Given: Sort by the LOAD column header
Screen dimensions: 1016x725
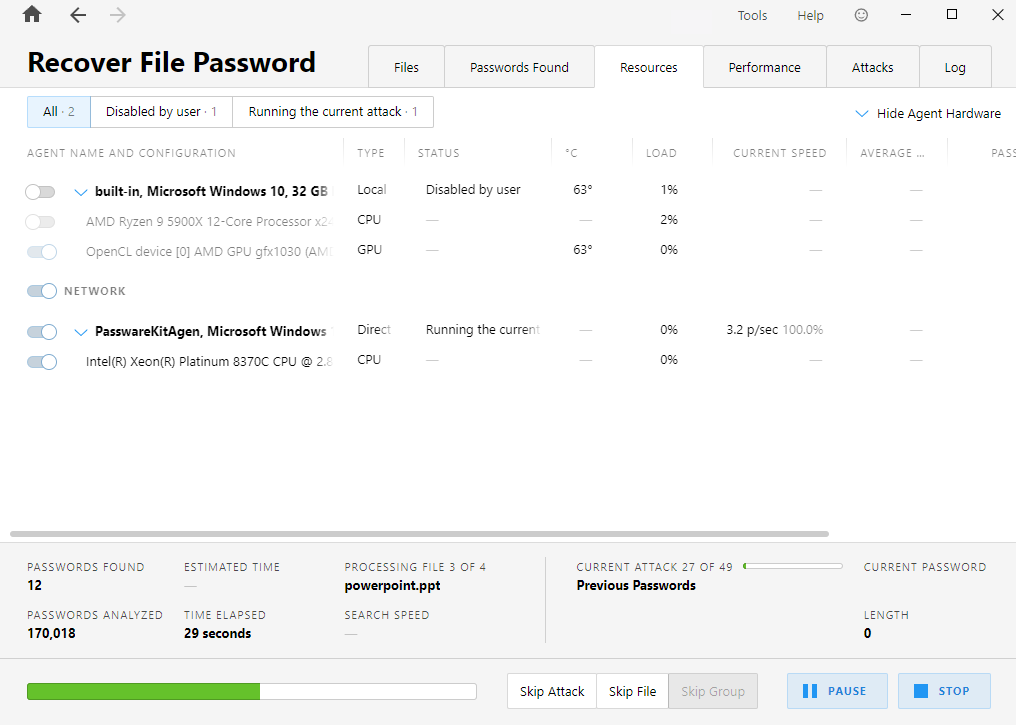Looking at the screenshot, I should click(x=661, y=154).
